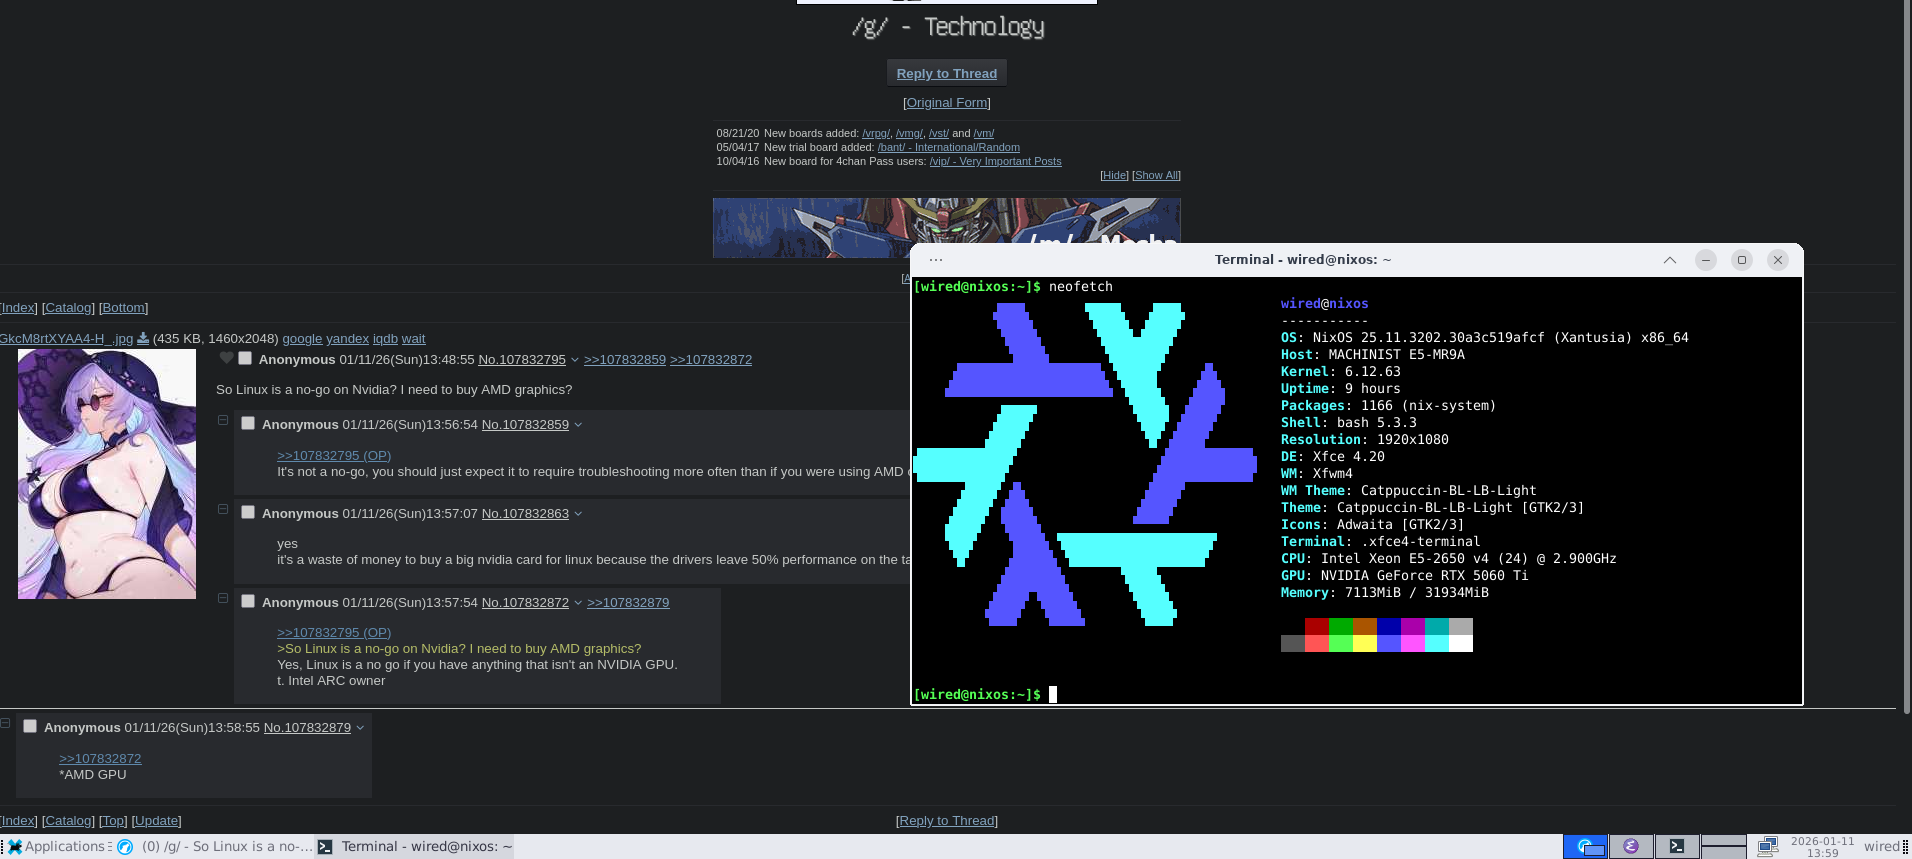This screenshot has height=859, width=1912.
Task: Click the terminal prompt input line
Action: pos(1357,694)
